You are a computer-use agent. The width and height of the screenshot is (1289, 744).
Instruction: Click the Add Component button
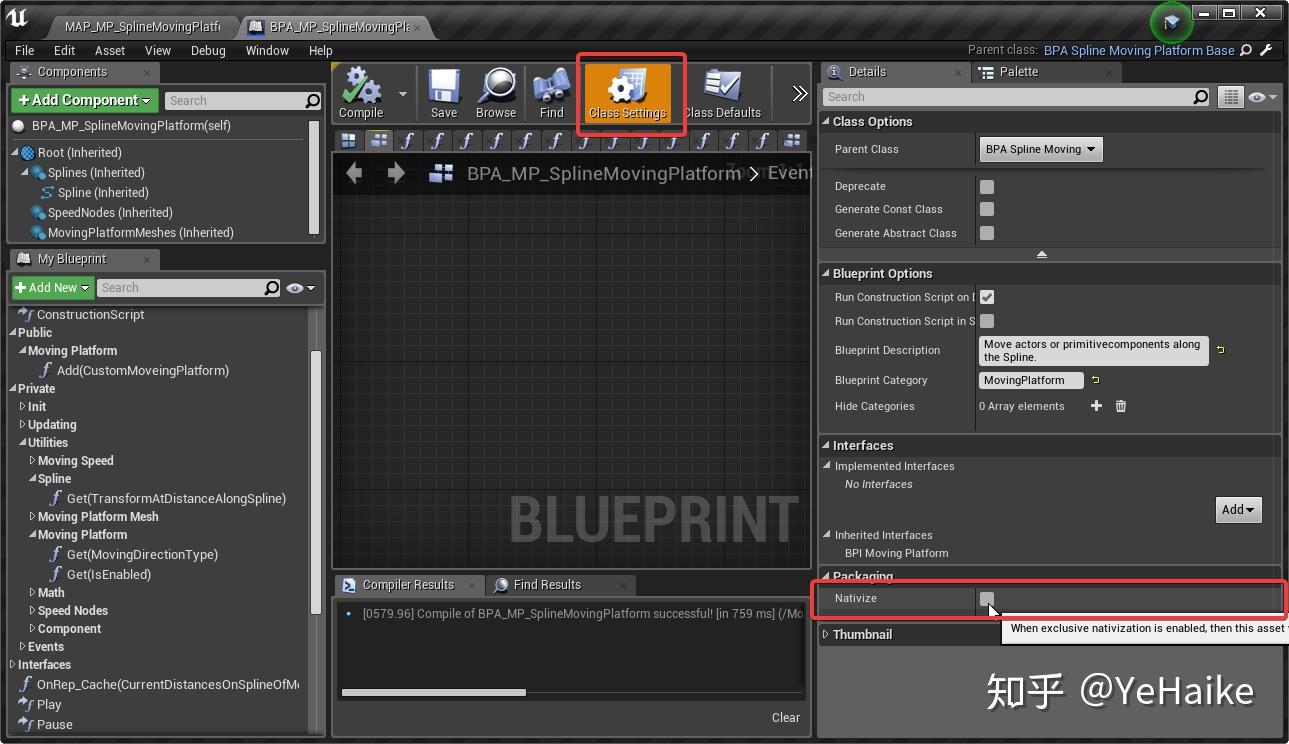click(84, 100)
